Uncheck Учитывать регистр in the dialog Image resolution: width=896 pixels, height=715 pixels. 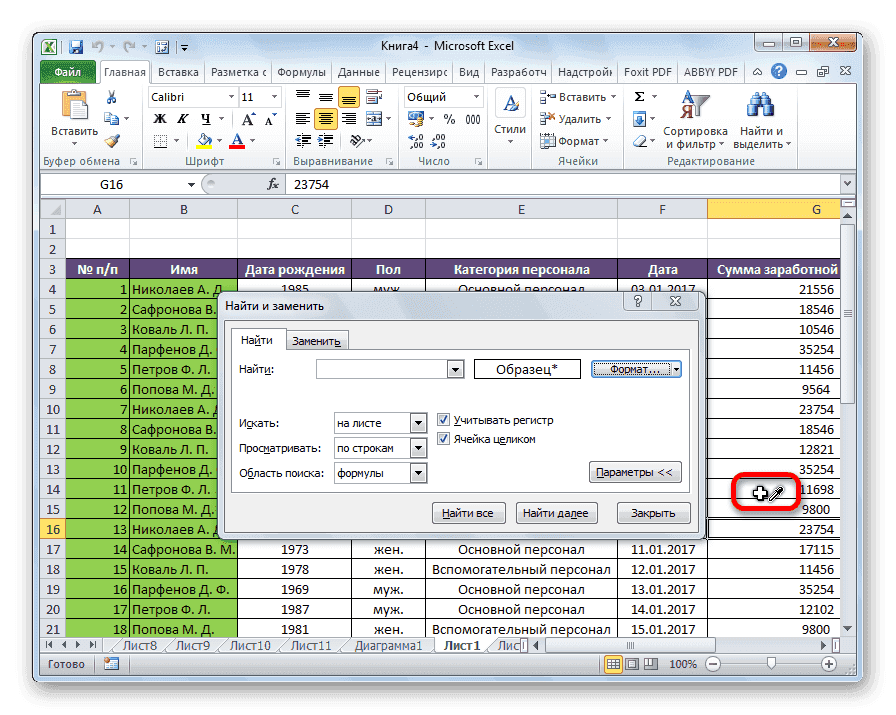(x=443, y=420)
